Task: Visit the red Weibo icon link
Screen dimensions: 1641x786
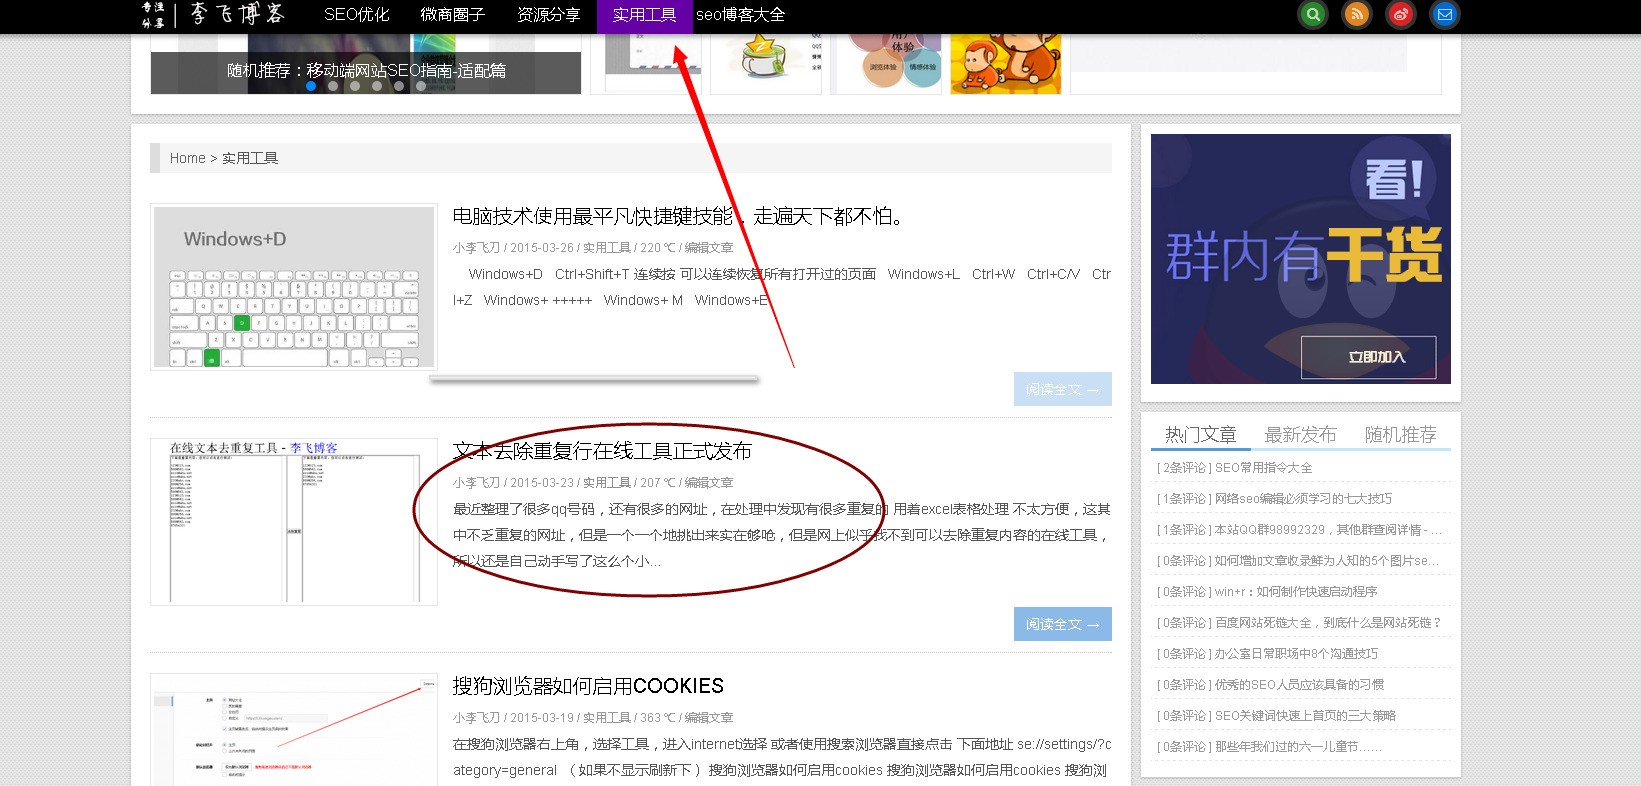Action: (1401, 15)
